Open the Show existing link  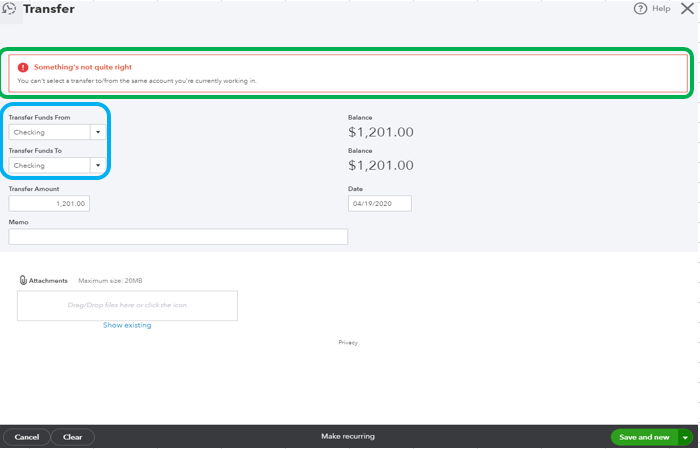127,325
